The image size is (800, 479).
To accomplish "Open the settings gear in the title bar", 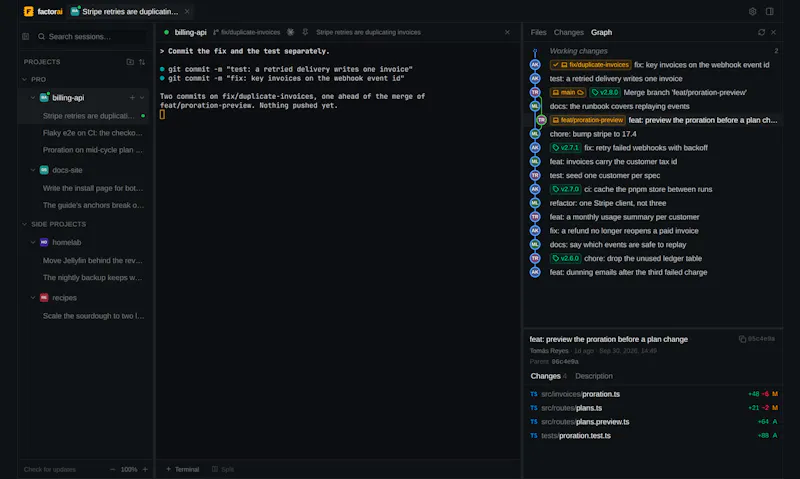I will pyautogui.click(x=753, y=11).
